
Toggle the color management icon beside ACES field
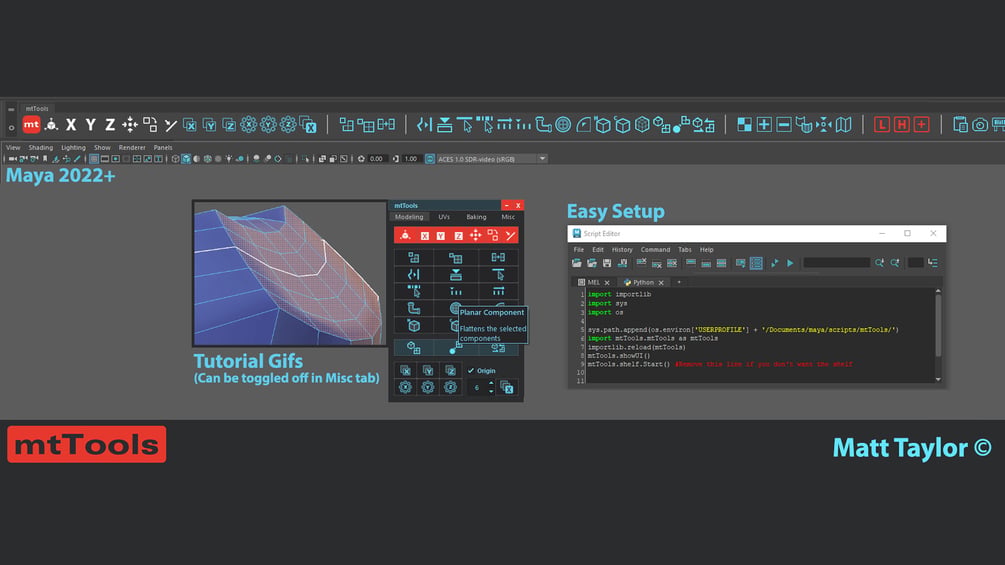[x=430, y=159]
